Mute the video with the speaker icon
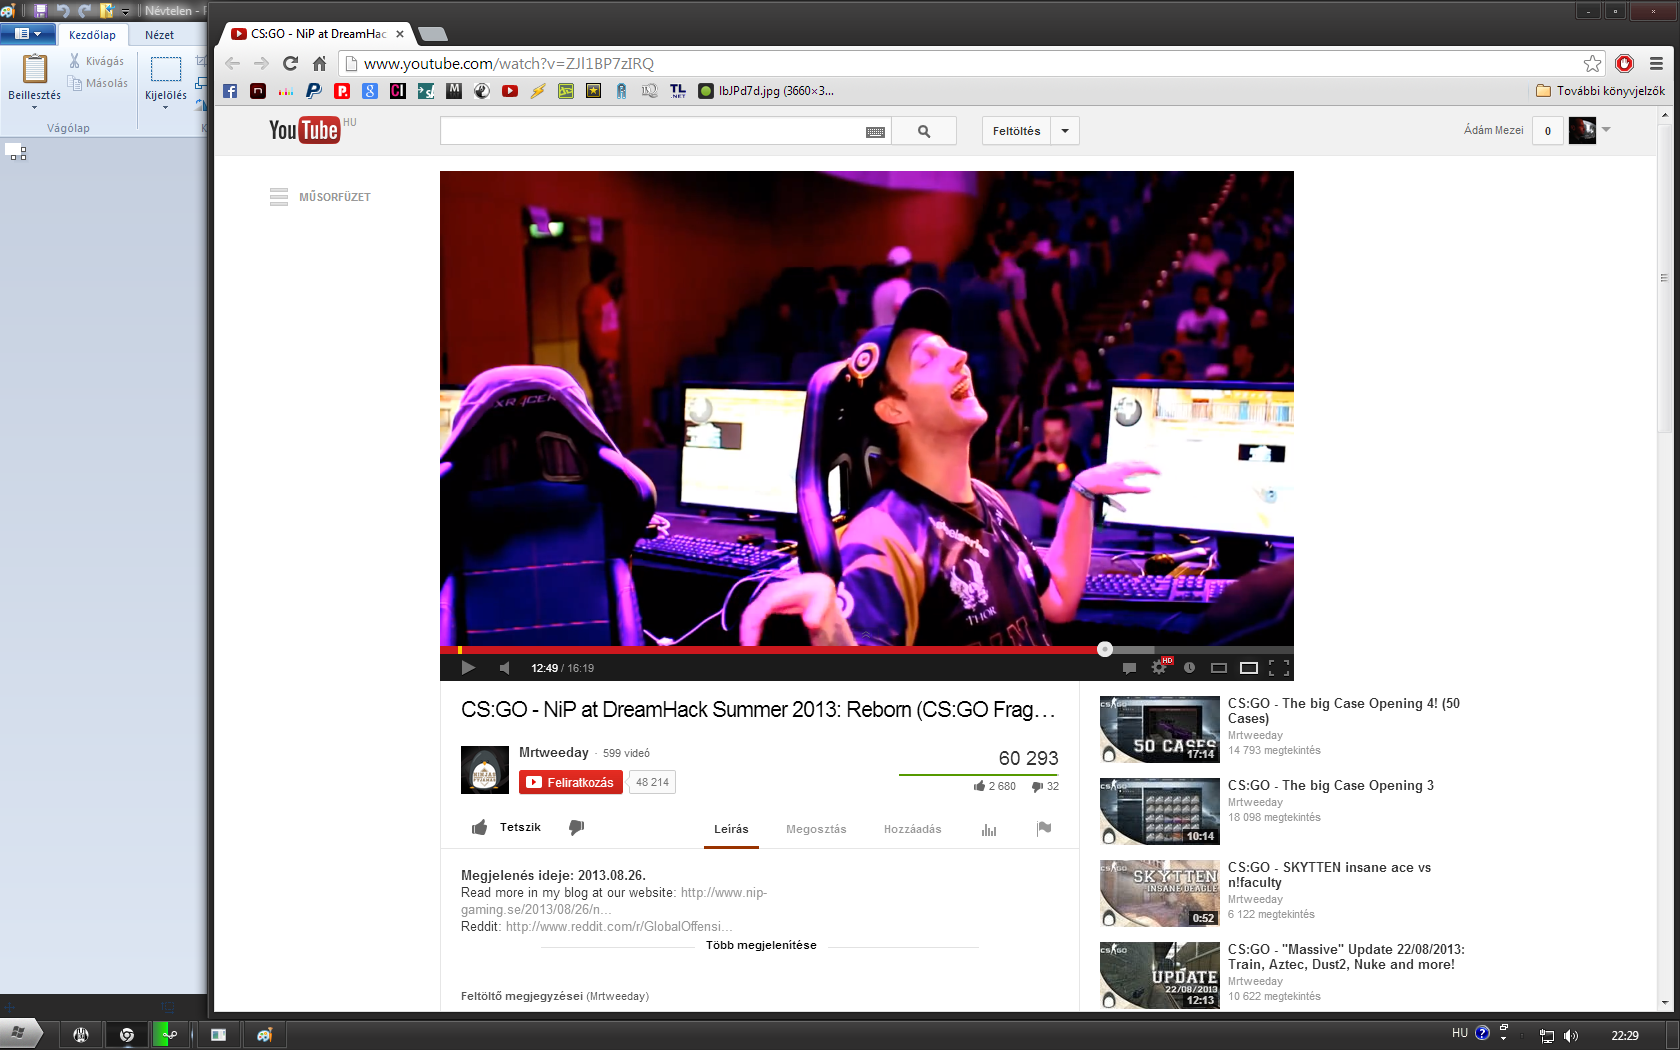Viewport: 1680px width, 1050px height. click(x=505, y=668)
